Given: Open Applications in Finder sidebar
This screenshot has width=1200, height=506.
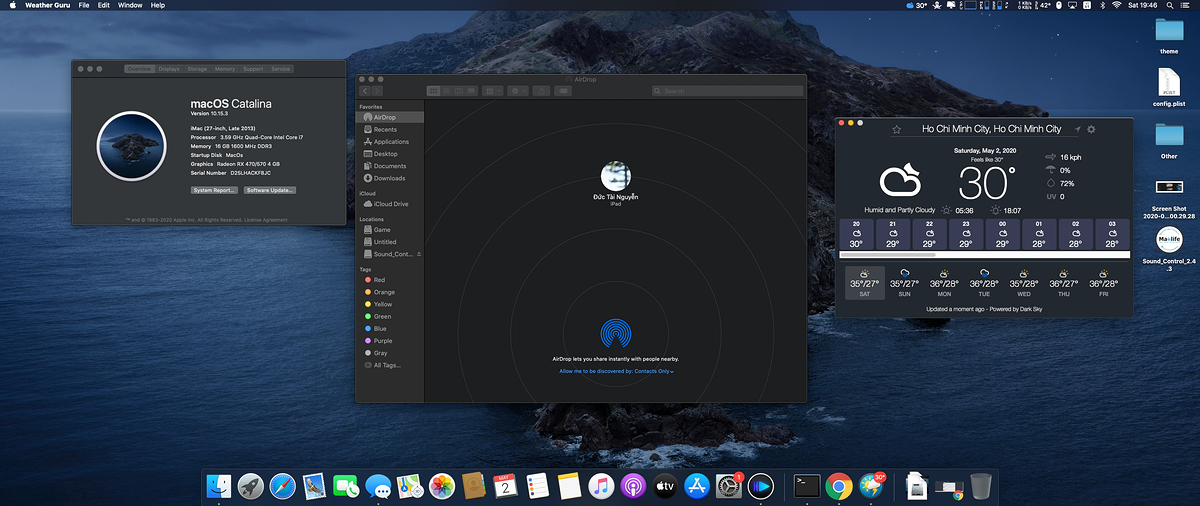Looking at the screenshot, I should (x=391, y=142).
